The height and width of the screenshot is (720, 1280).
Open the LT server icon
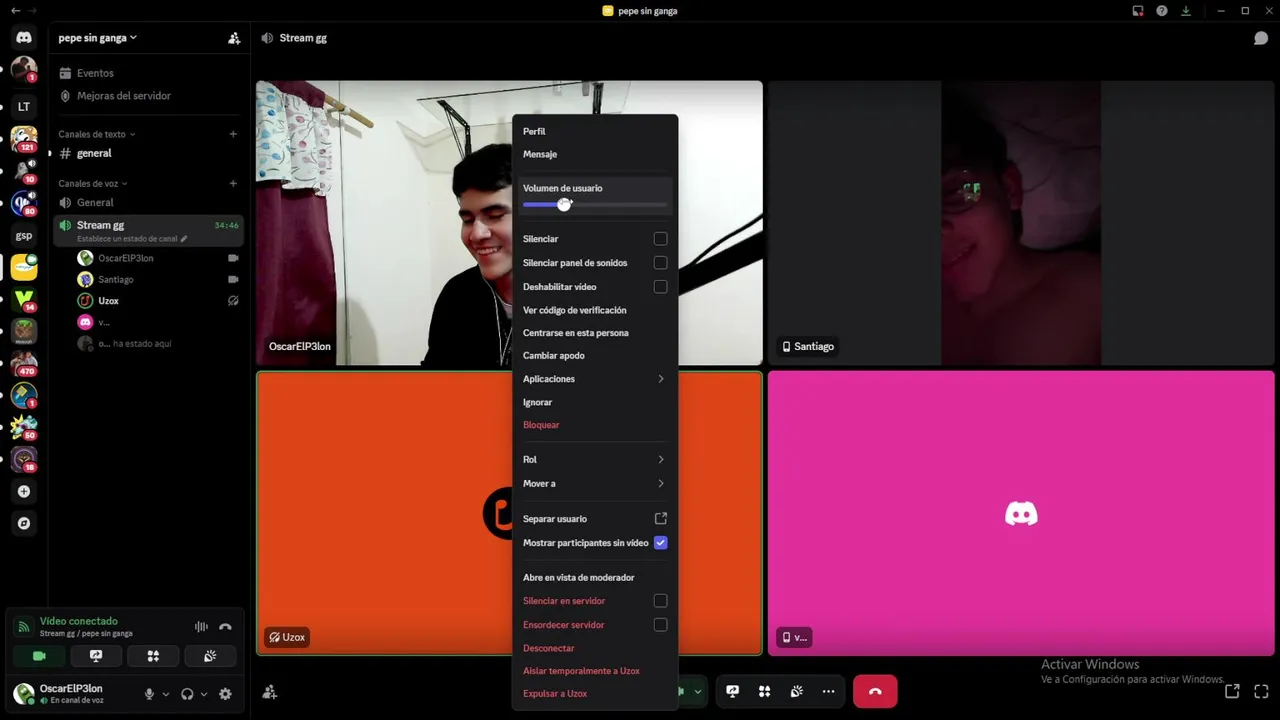tap(24, 106)
